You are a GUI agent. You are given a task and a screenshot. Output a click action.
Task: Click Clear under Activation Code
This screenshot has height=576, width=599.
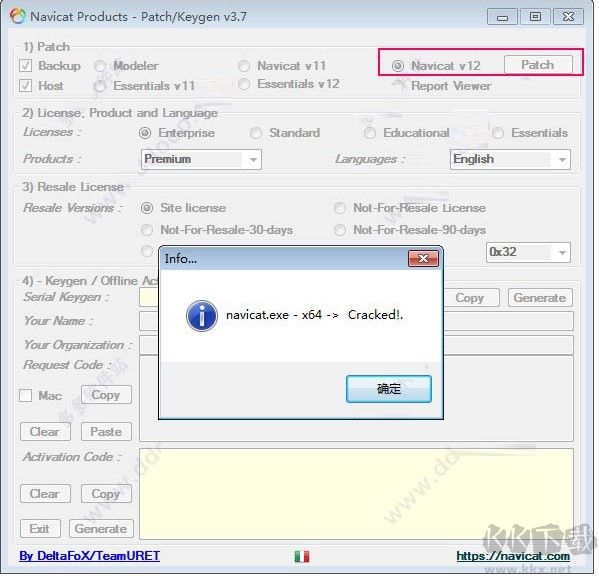[x=45, y=494]
